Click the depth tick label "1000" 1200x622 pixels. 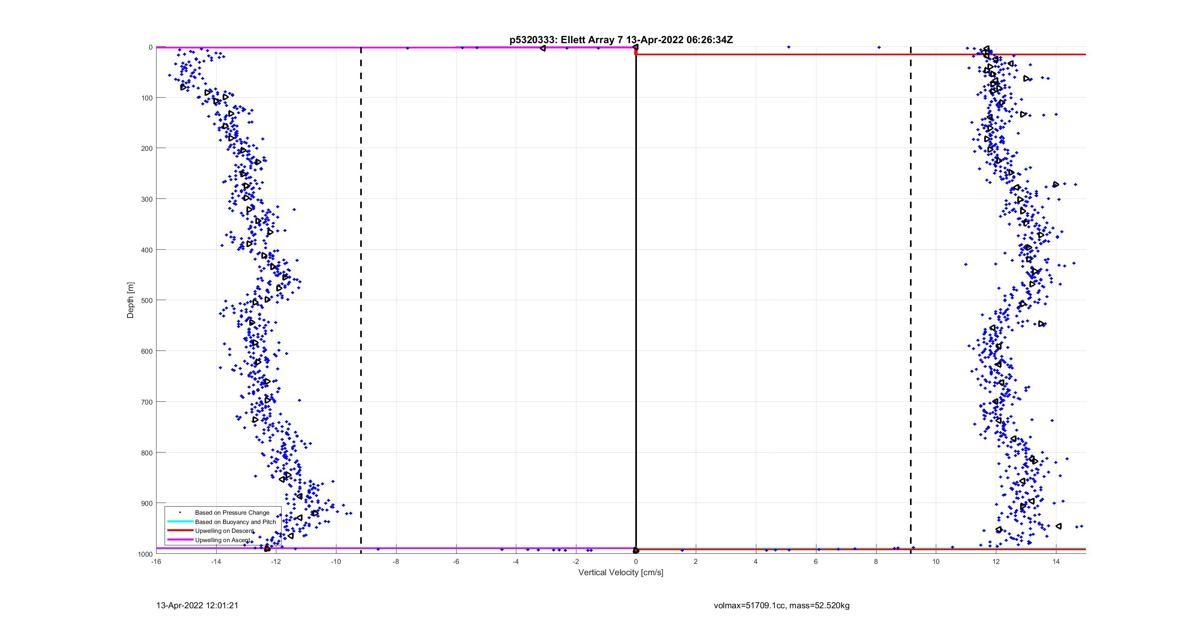[145, 554]
